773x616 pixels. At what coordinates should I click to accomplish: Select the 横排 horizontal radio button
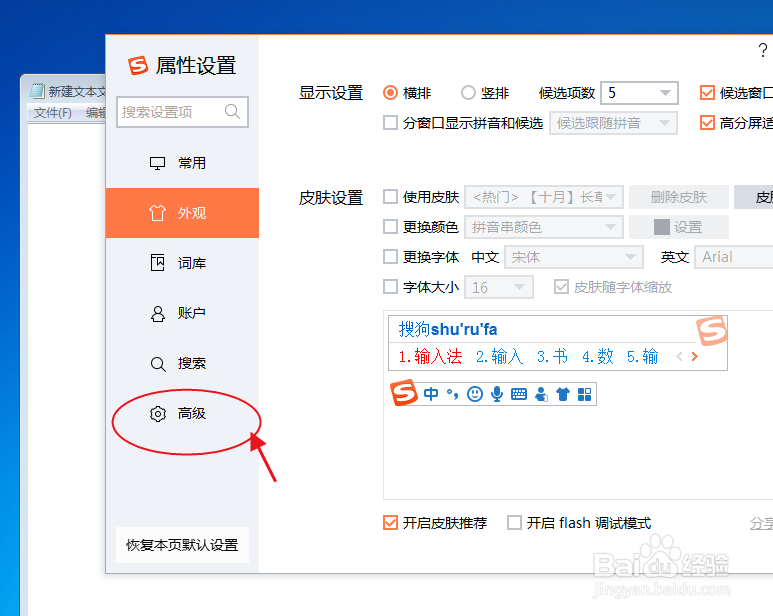coord(390,93)
